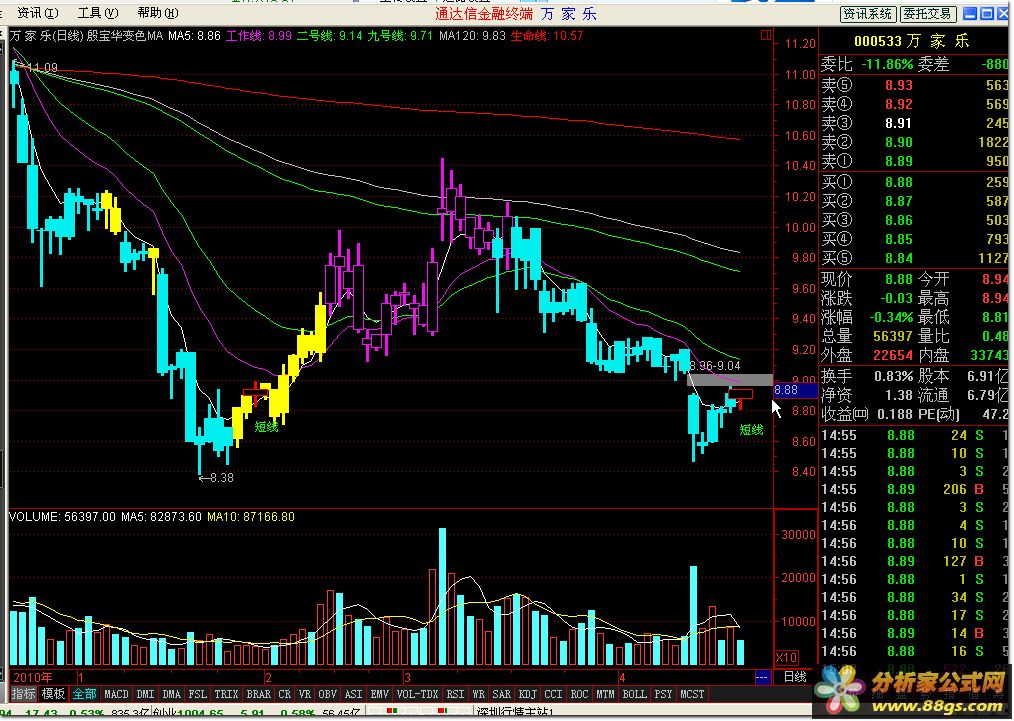Image resolution: width=1014 pixels, height=721 pixels.
Task: Click the 14:56 trade row with volume 127
Action: coord(915,561)
